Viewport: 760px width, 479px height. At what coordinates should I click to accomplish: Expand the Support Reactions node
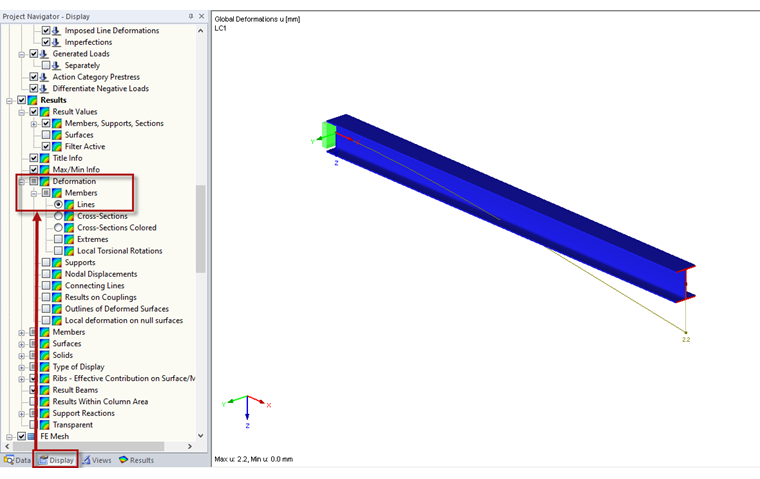coord(22,414)
